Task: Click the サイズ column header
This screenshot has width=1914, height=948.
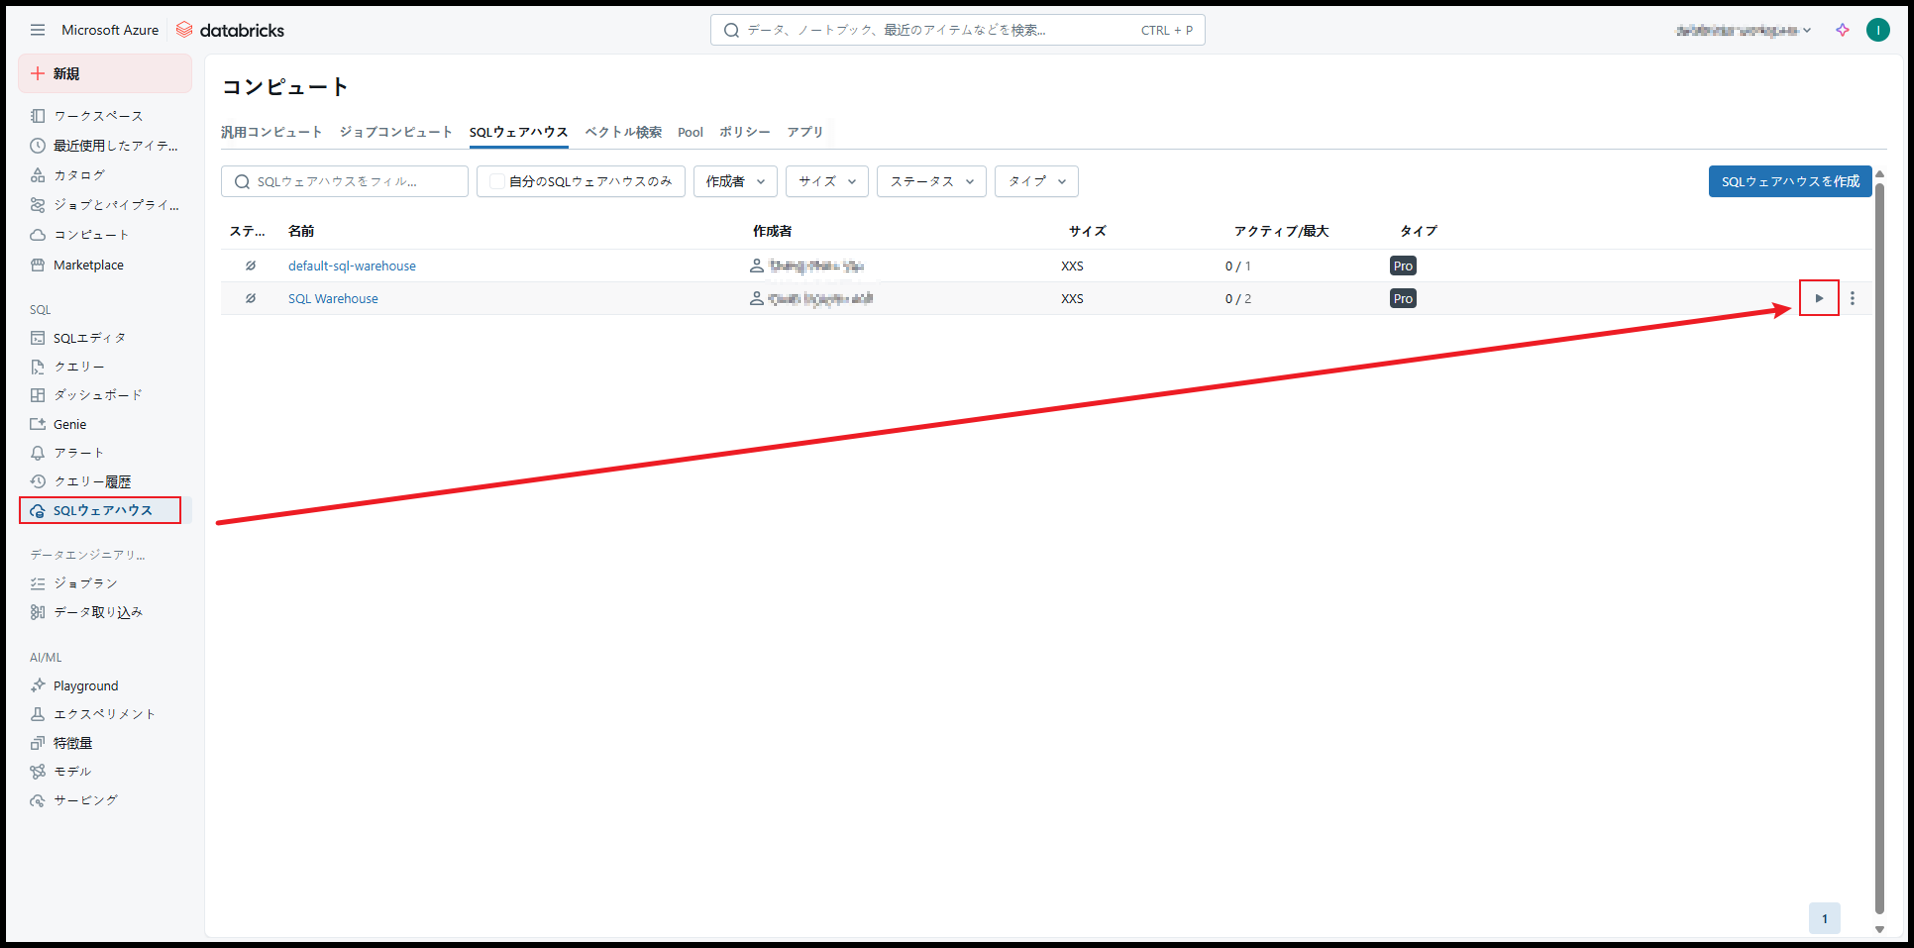Action: point(1087,231)
